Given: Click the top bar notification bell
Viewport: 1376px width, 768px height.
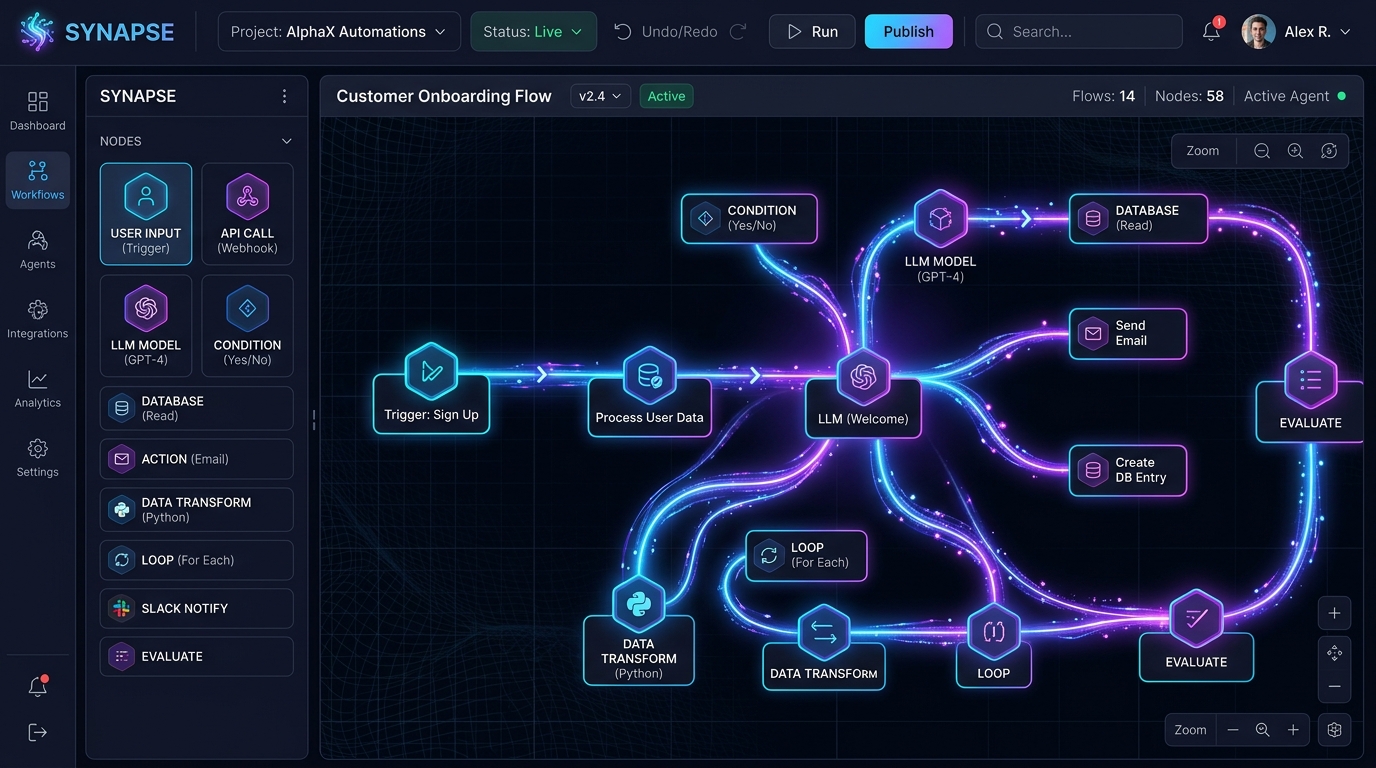Looking at the screenshot, I should pyautogui.click(x=1211, y=31).
